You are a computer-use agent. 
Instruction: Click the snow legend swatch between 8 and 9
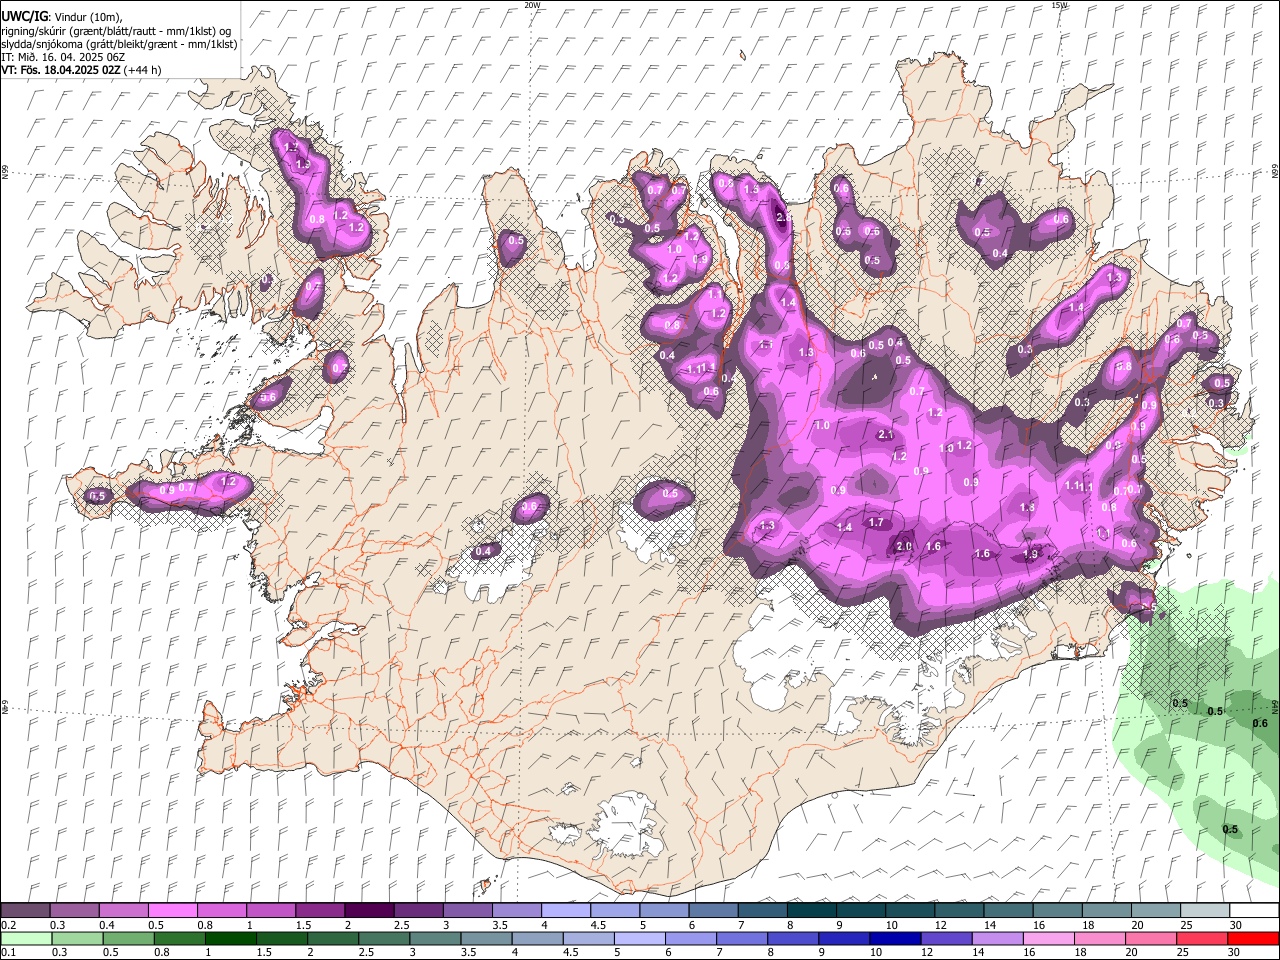pyautogui.click(x=810, y=911)
